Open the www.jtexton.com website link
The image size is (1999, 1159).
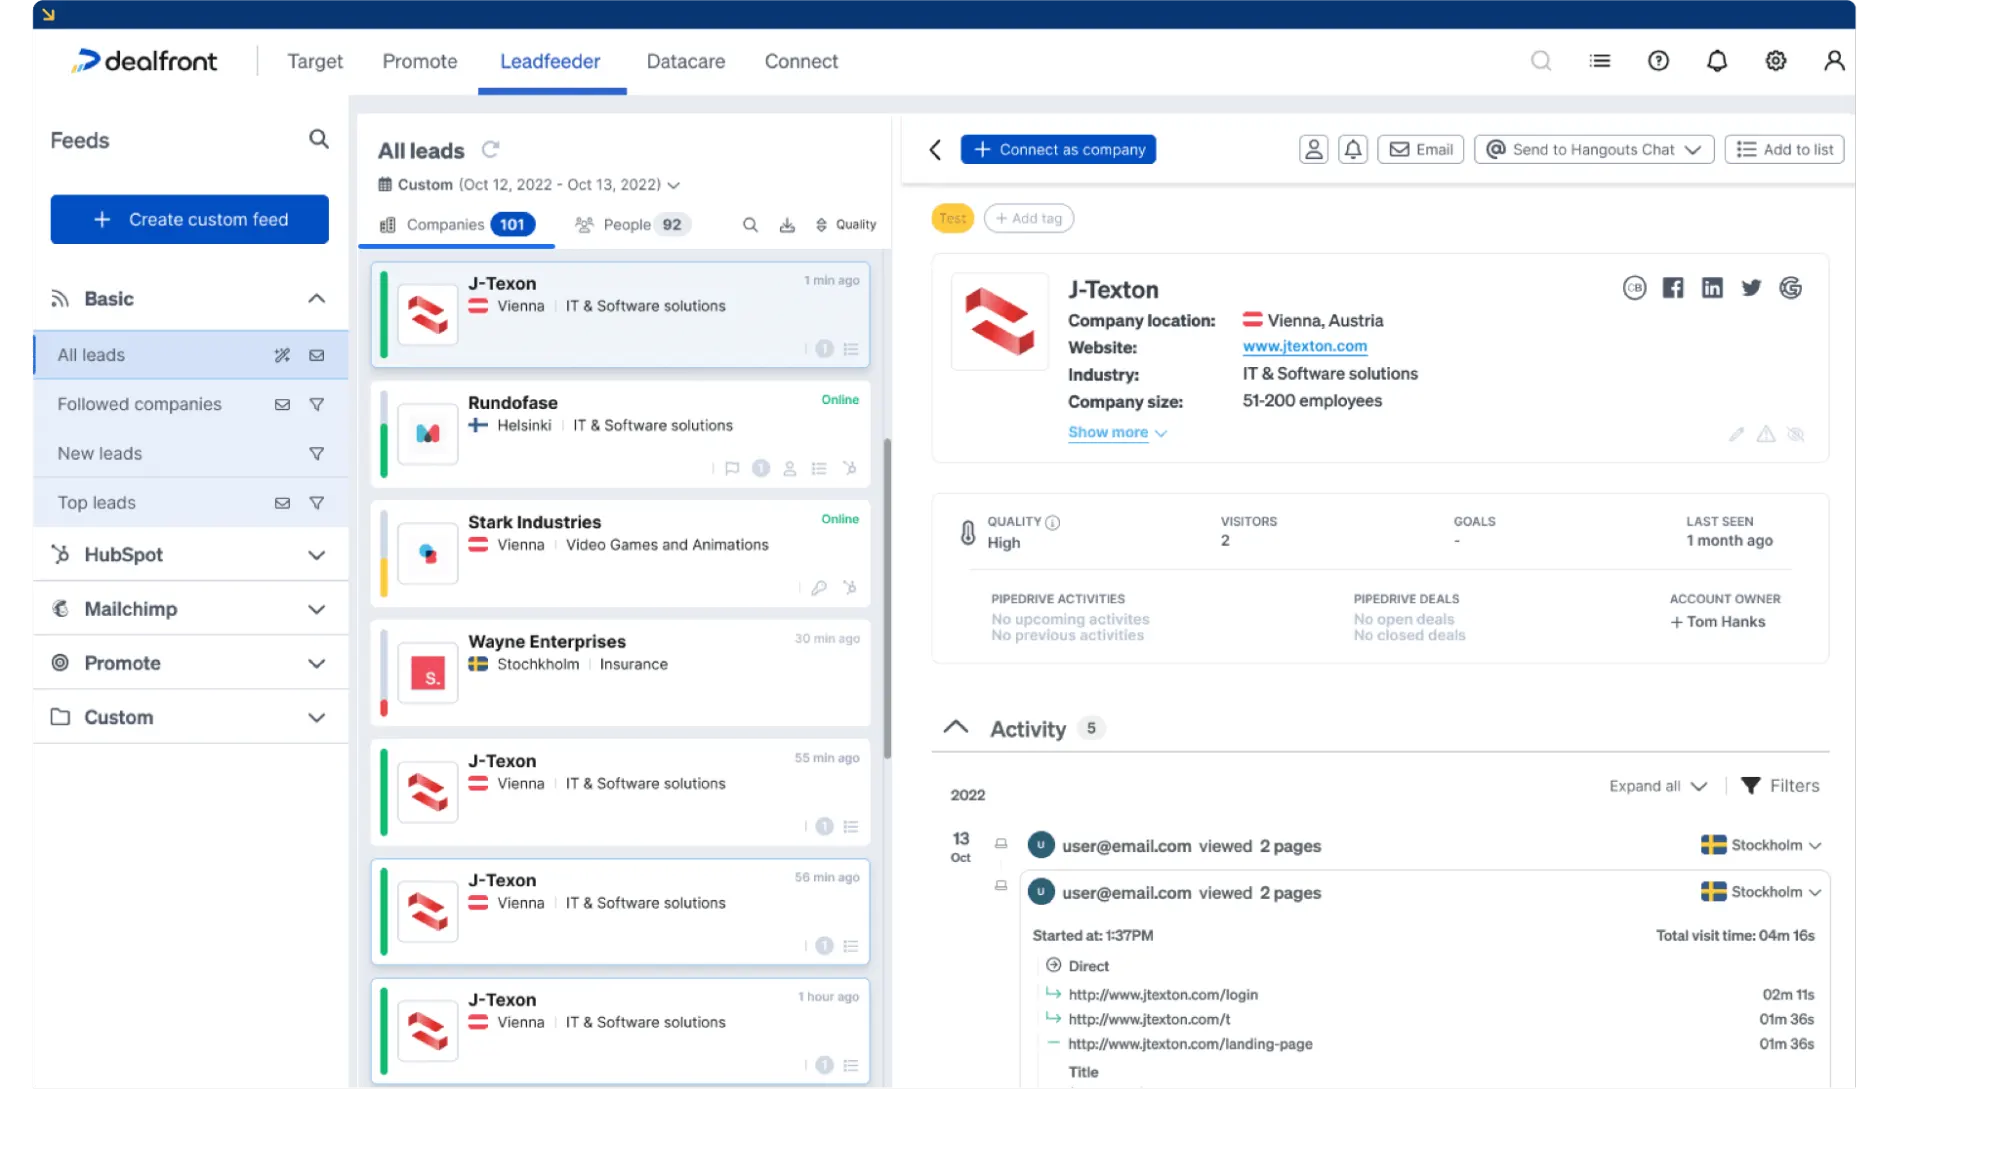tap(1304, 346)
